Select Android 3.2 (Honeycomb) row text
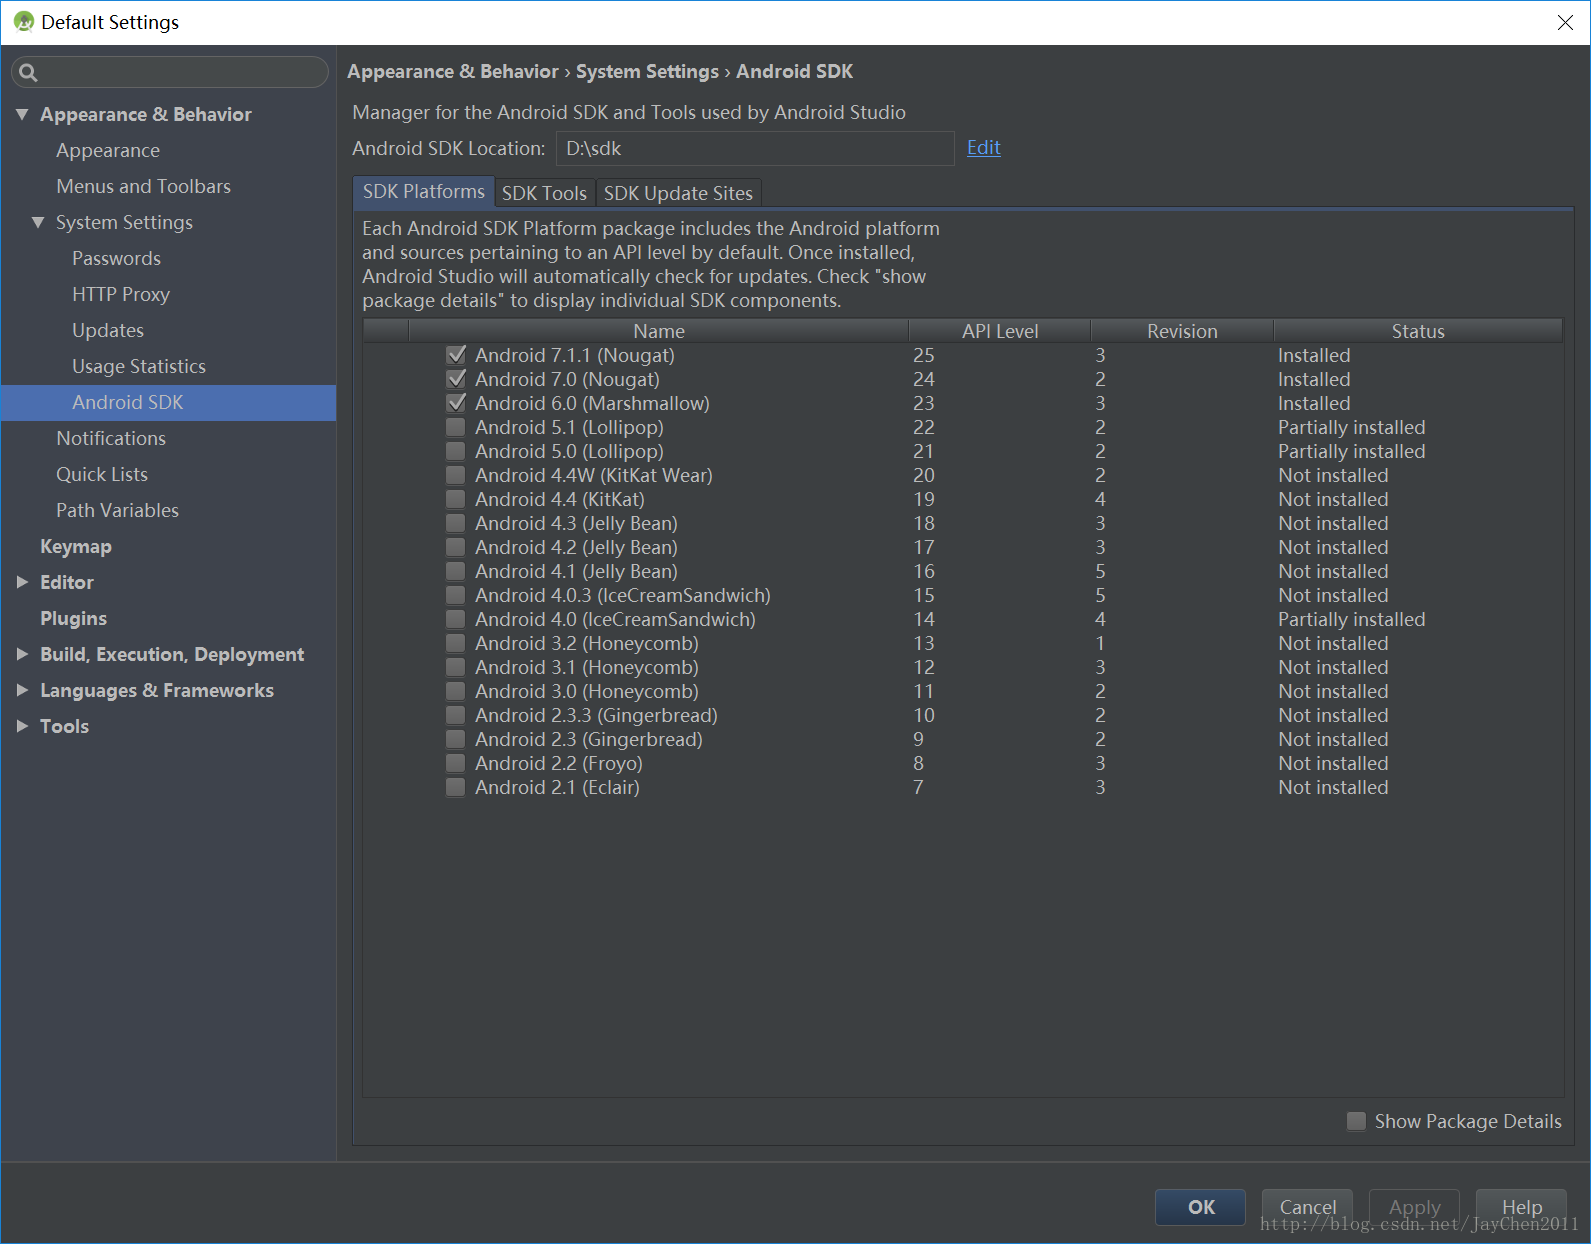1591x1244 pixels. click(587, 643)
